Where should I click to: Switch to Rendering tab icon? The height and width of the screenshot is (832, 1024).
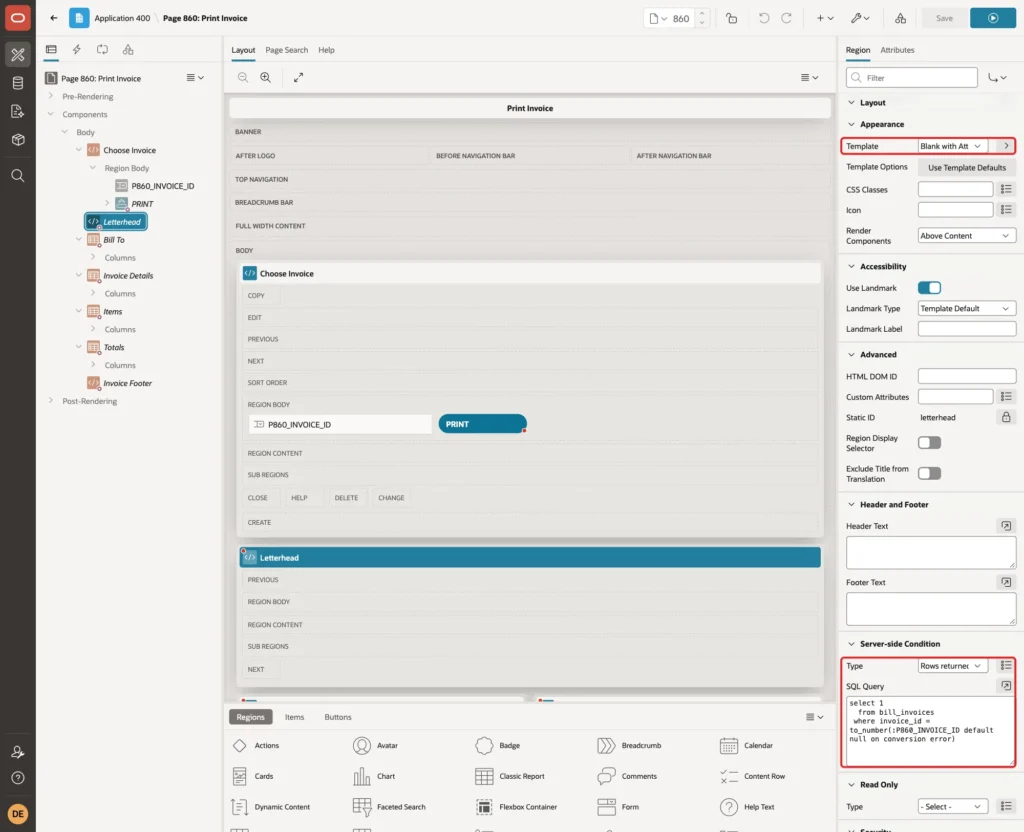(x=51, y=50)
